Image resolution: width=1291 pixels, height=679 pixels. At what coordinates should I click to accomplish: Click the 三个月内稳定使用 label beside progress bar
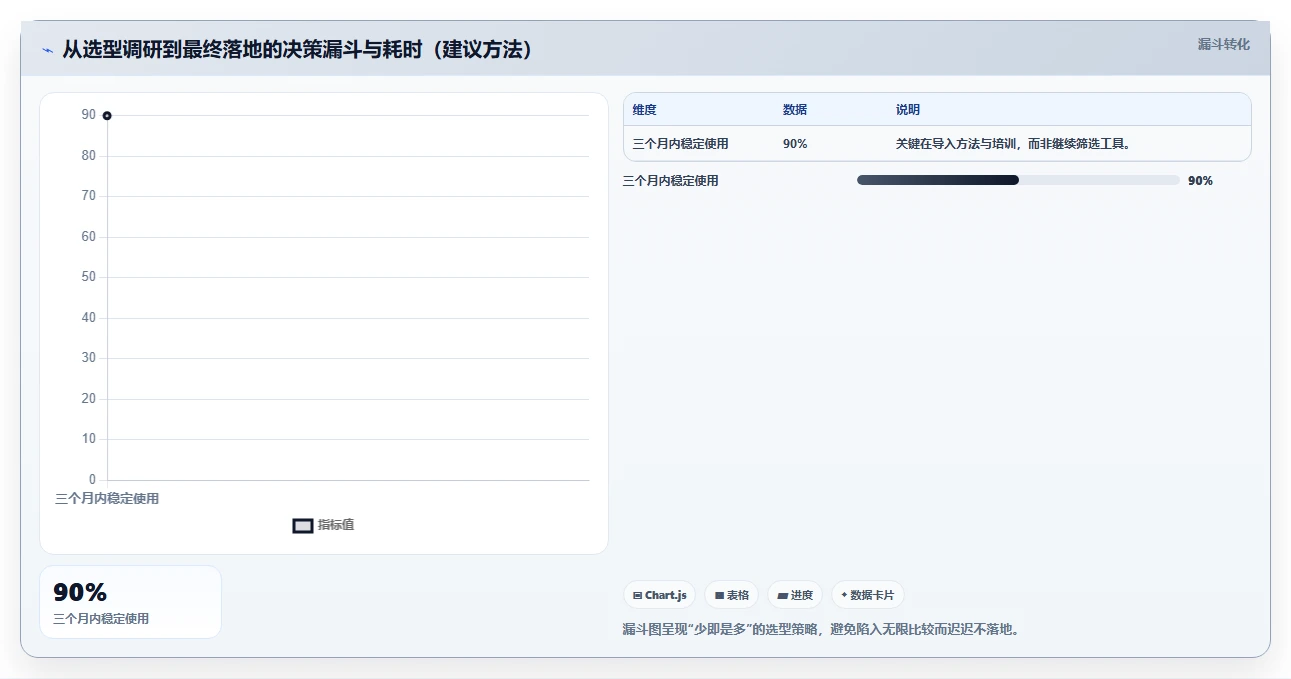click(671, 181)
